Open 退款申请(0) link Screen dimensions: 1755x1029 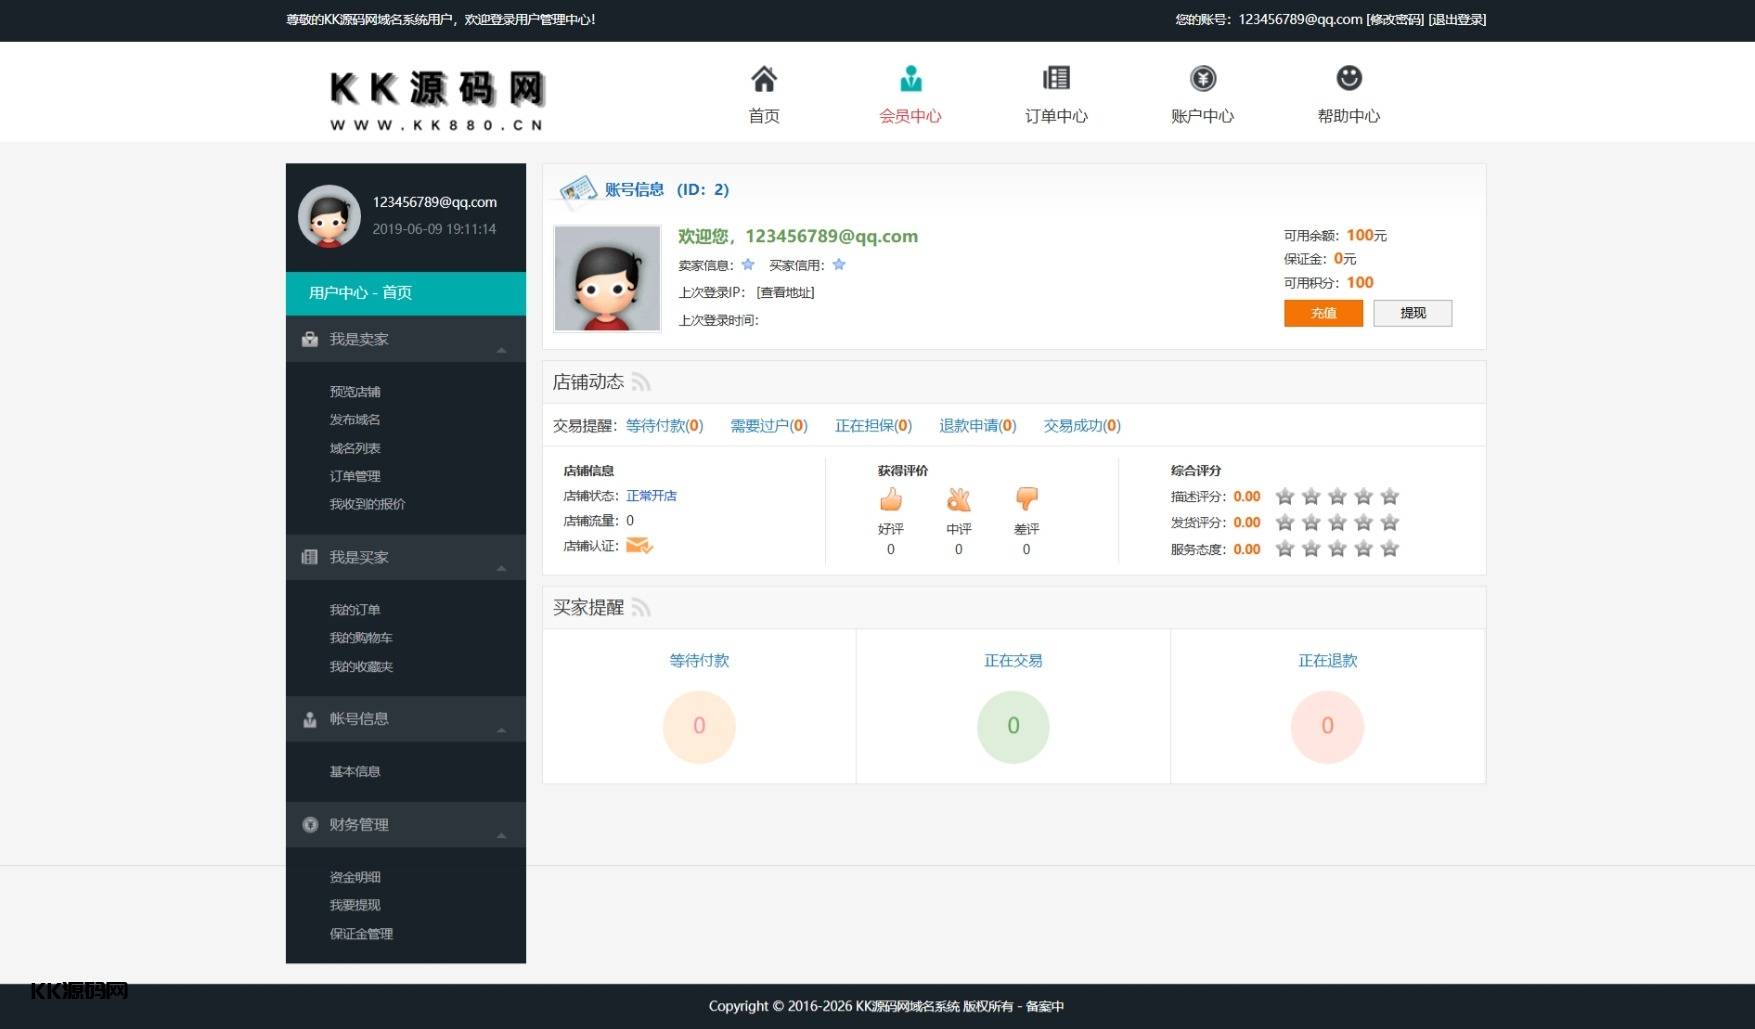tap(977, 426)
